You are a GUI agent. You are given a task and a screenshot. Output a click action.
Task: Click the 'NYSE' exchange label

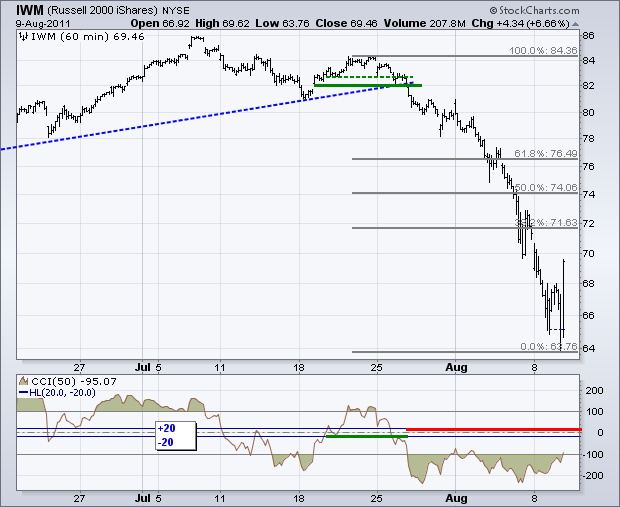click(176, 11)
